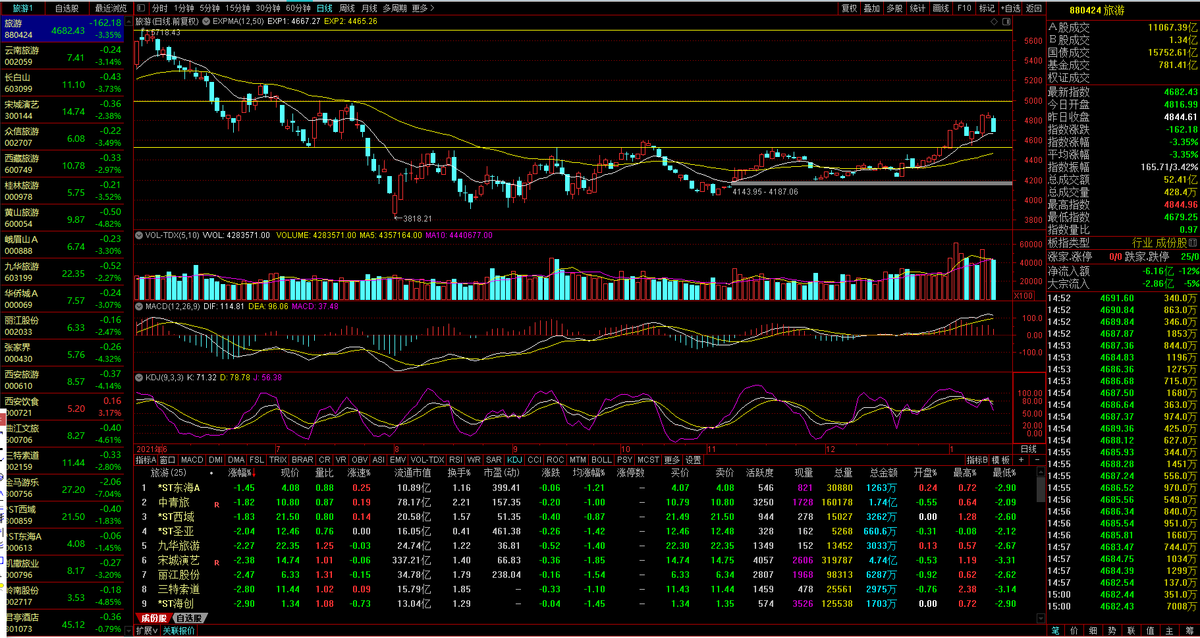Click the 画线 drawing tools button
This screenshot has height=638, width=1200.
(x=940, y=8)
